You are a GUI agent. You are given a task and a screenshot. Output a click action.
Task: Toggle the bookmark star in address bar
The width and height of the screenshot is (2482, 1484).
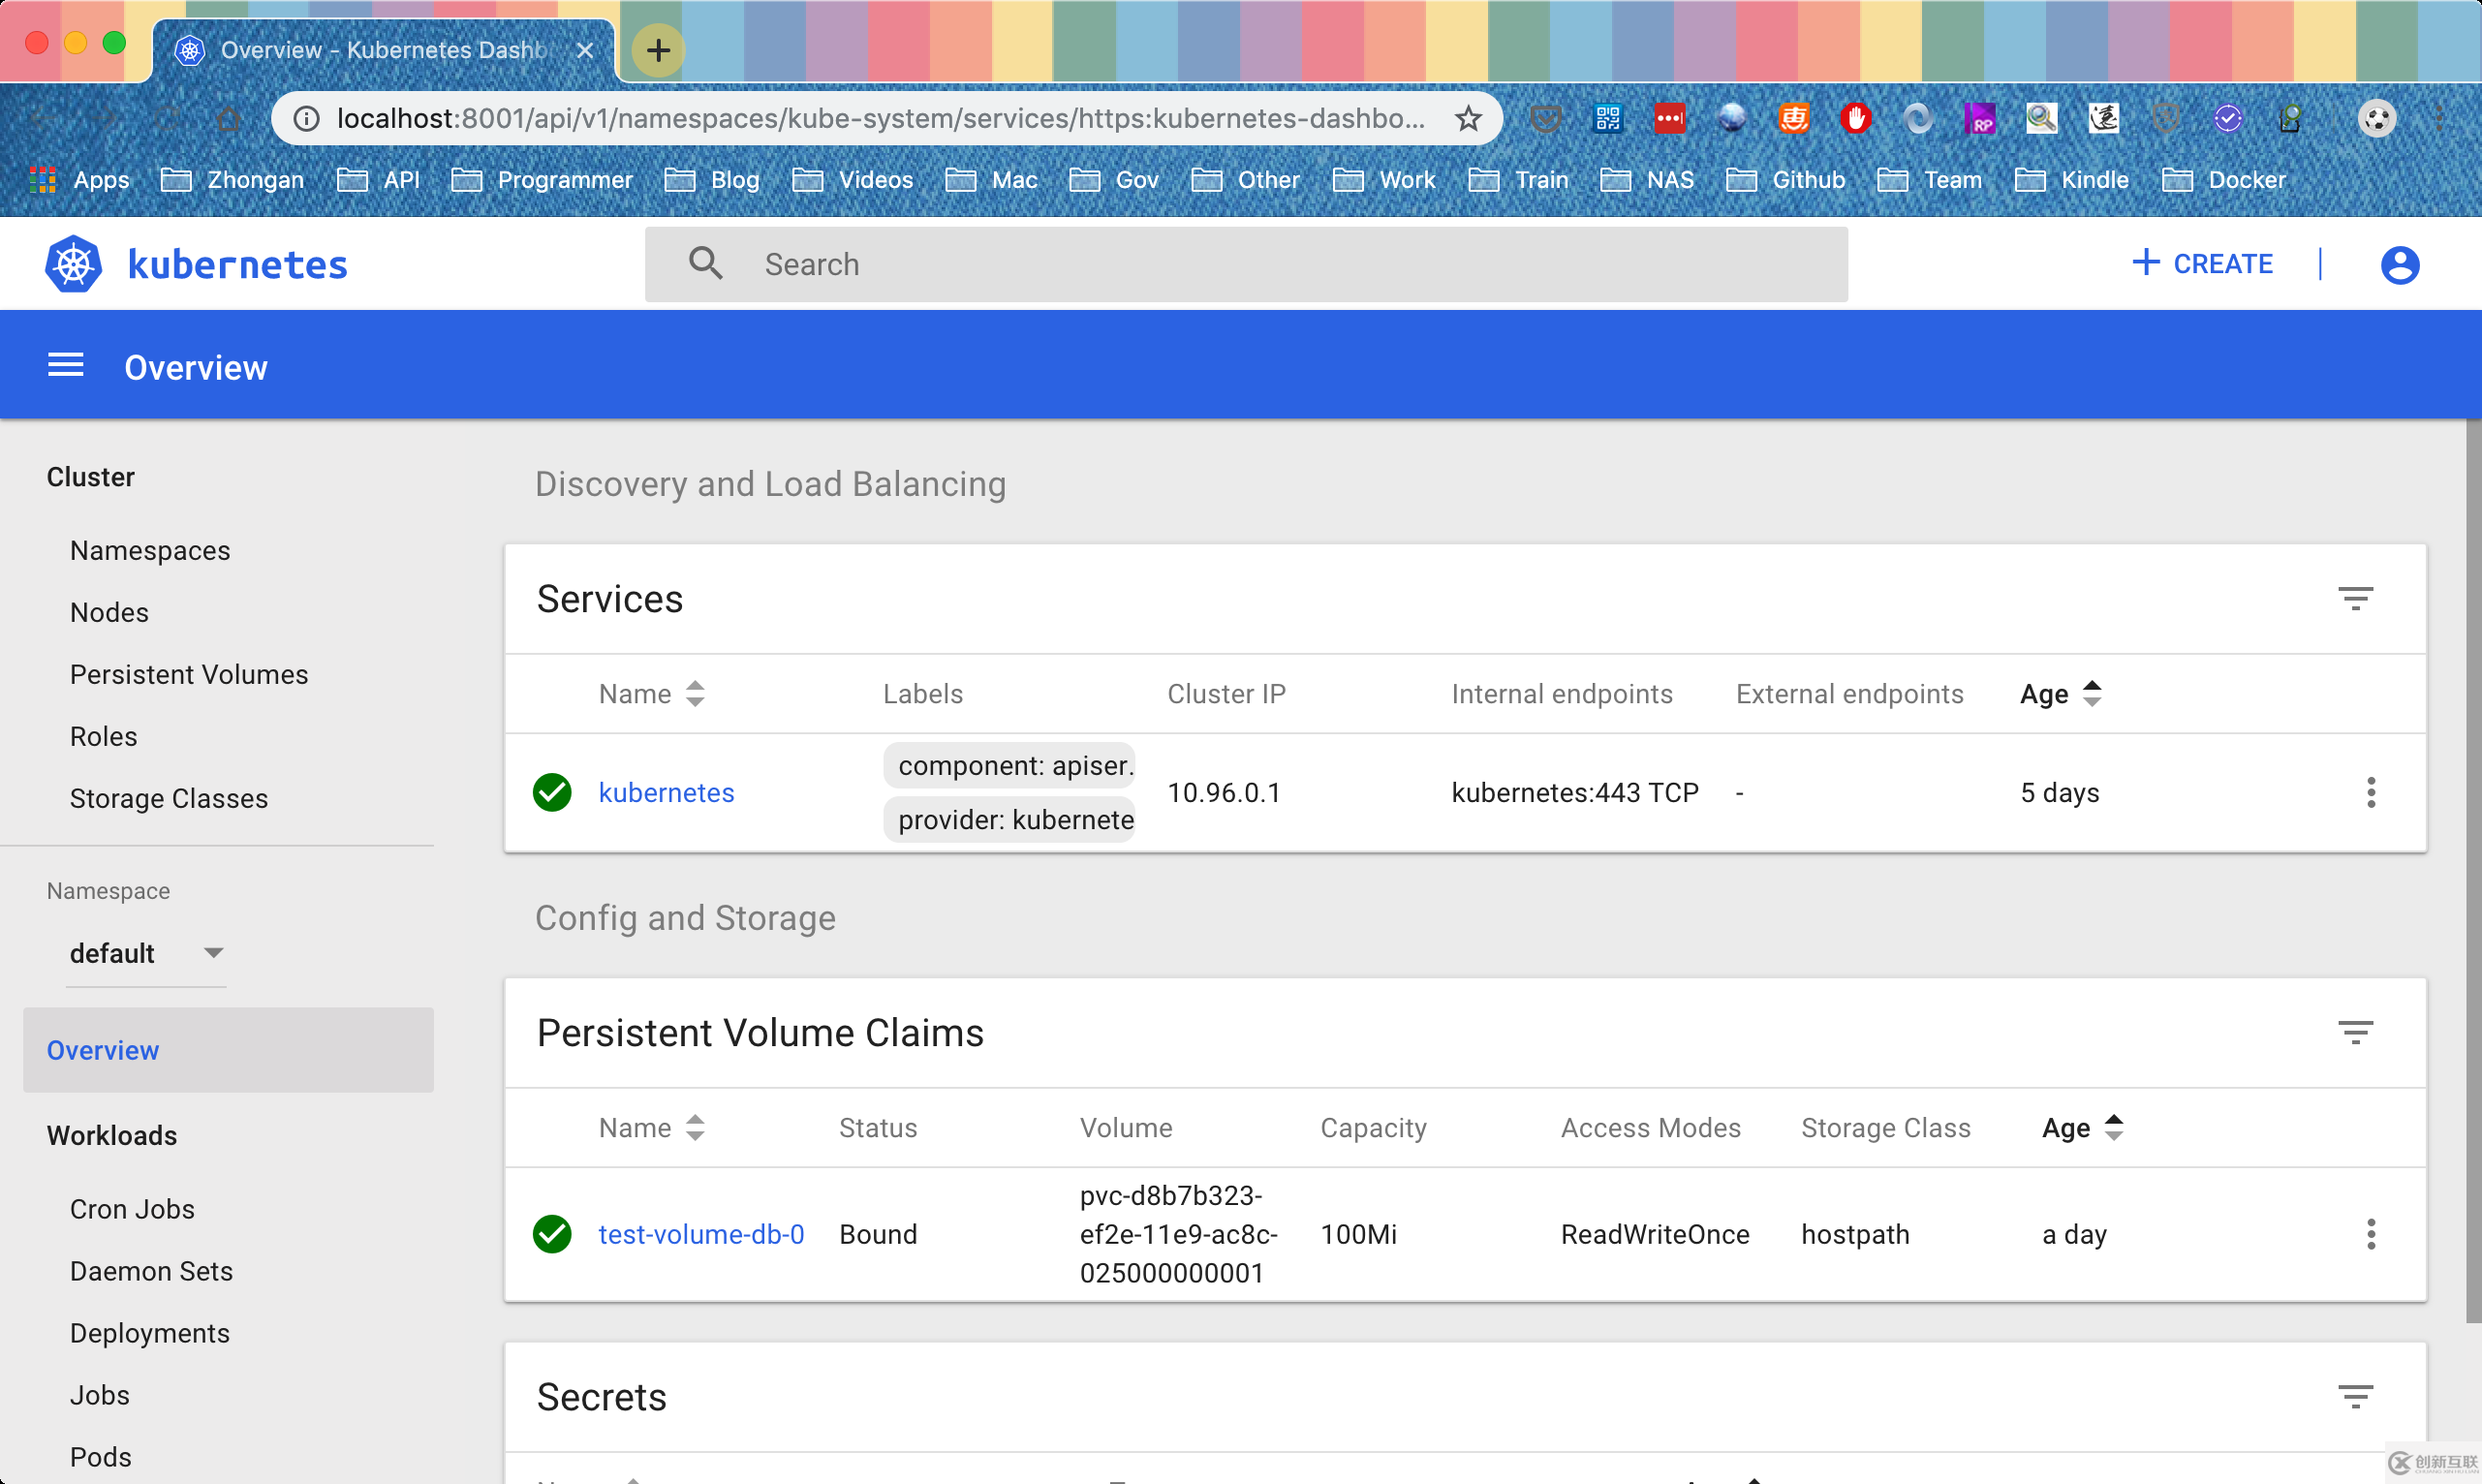pos(1468,118)
